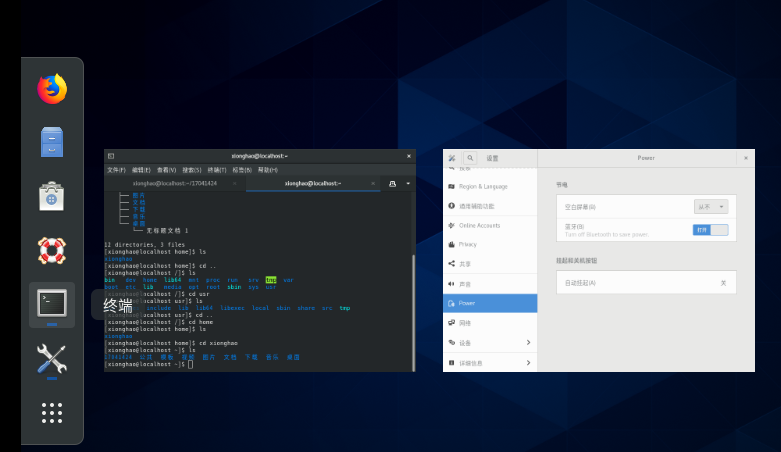Close the active xionghao@localhost:~ tab
Viewport: 781px width, 452px height.
373,183
